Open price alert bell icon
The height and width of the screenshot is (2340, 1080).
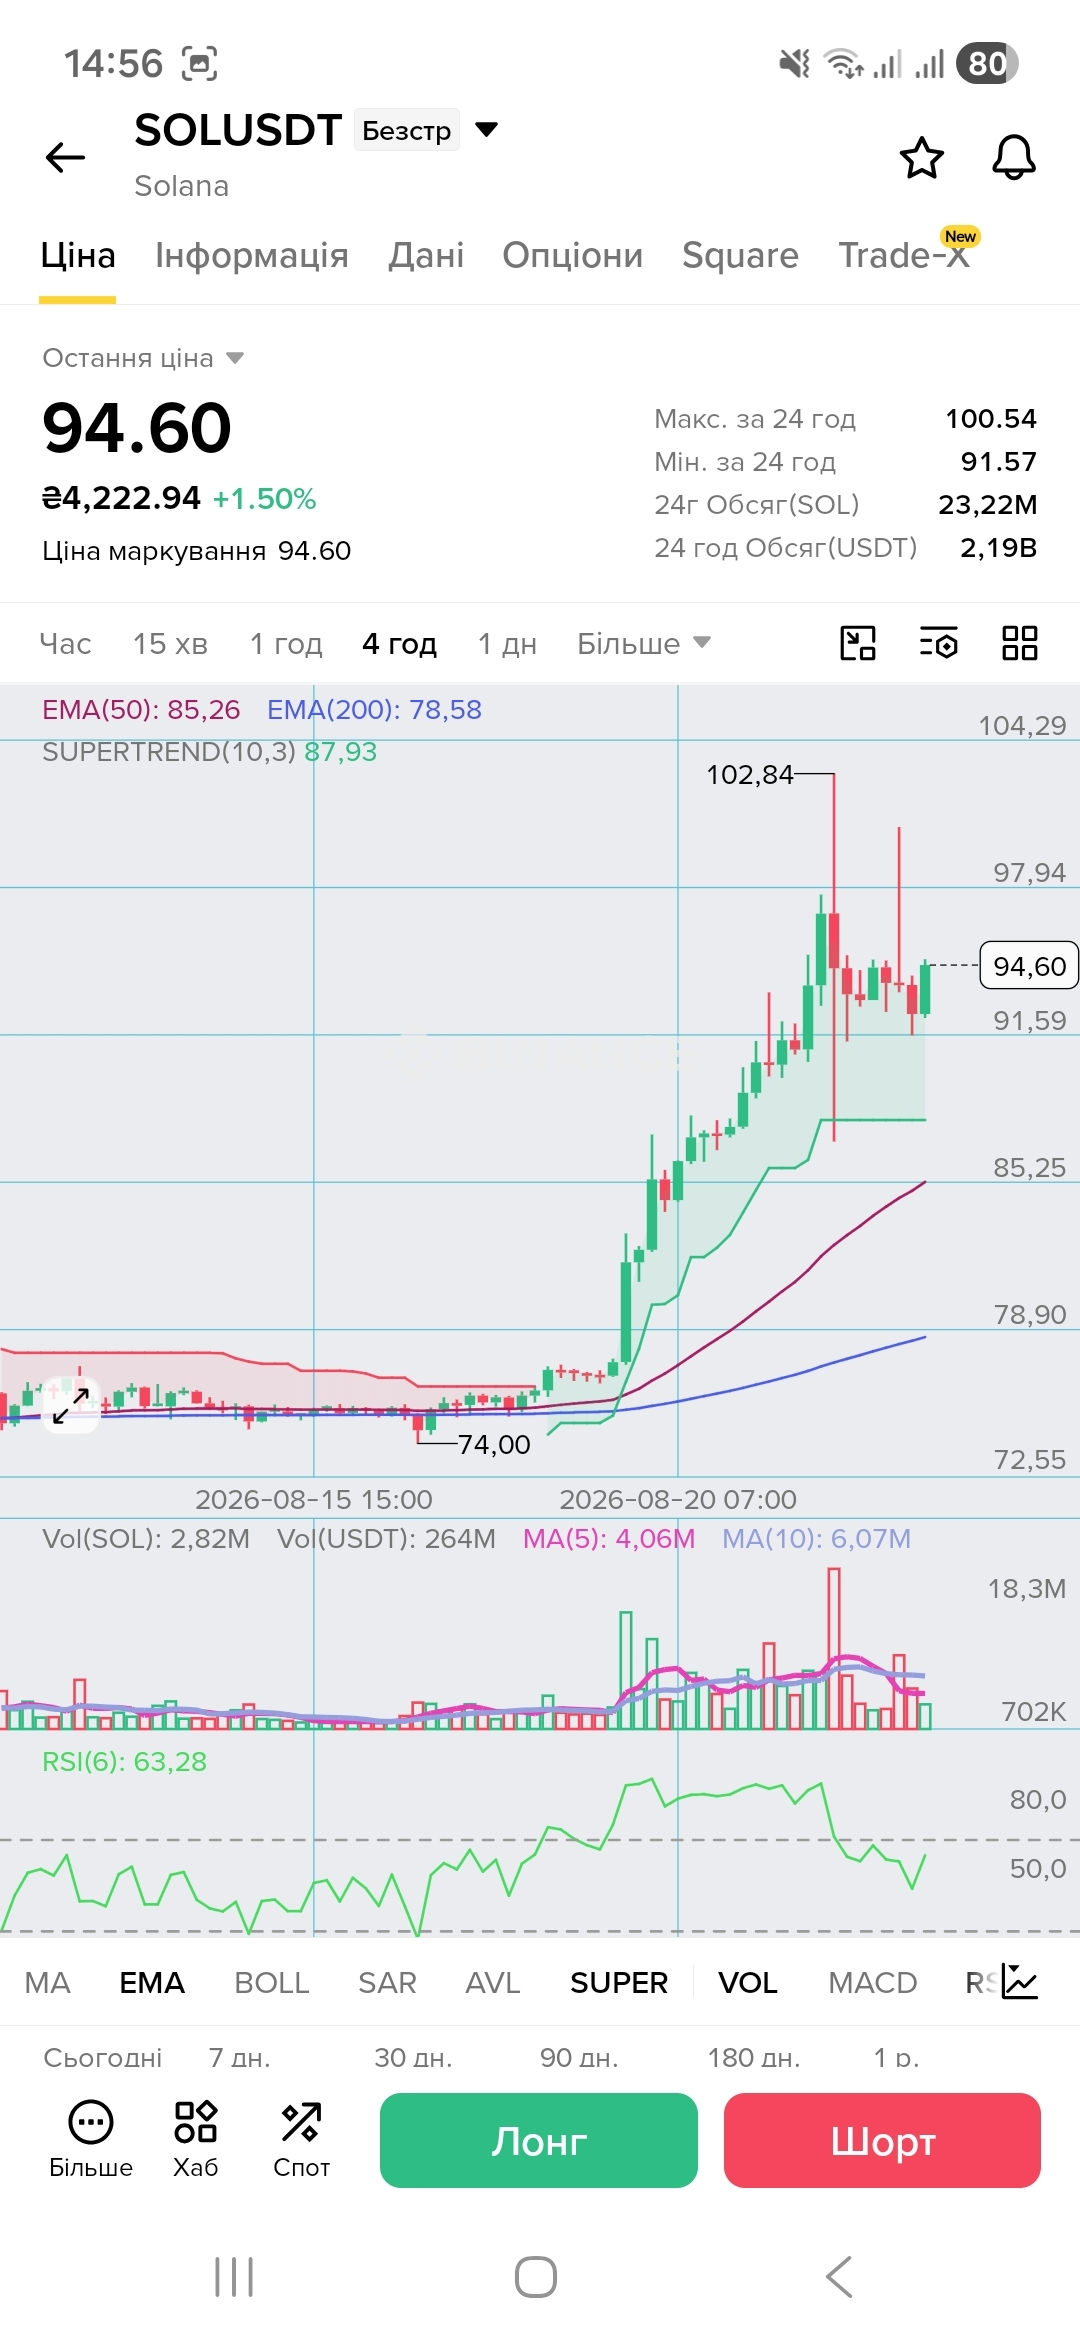click(1013, 157)
